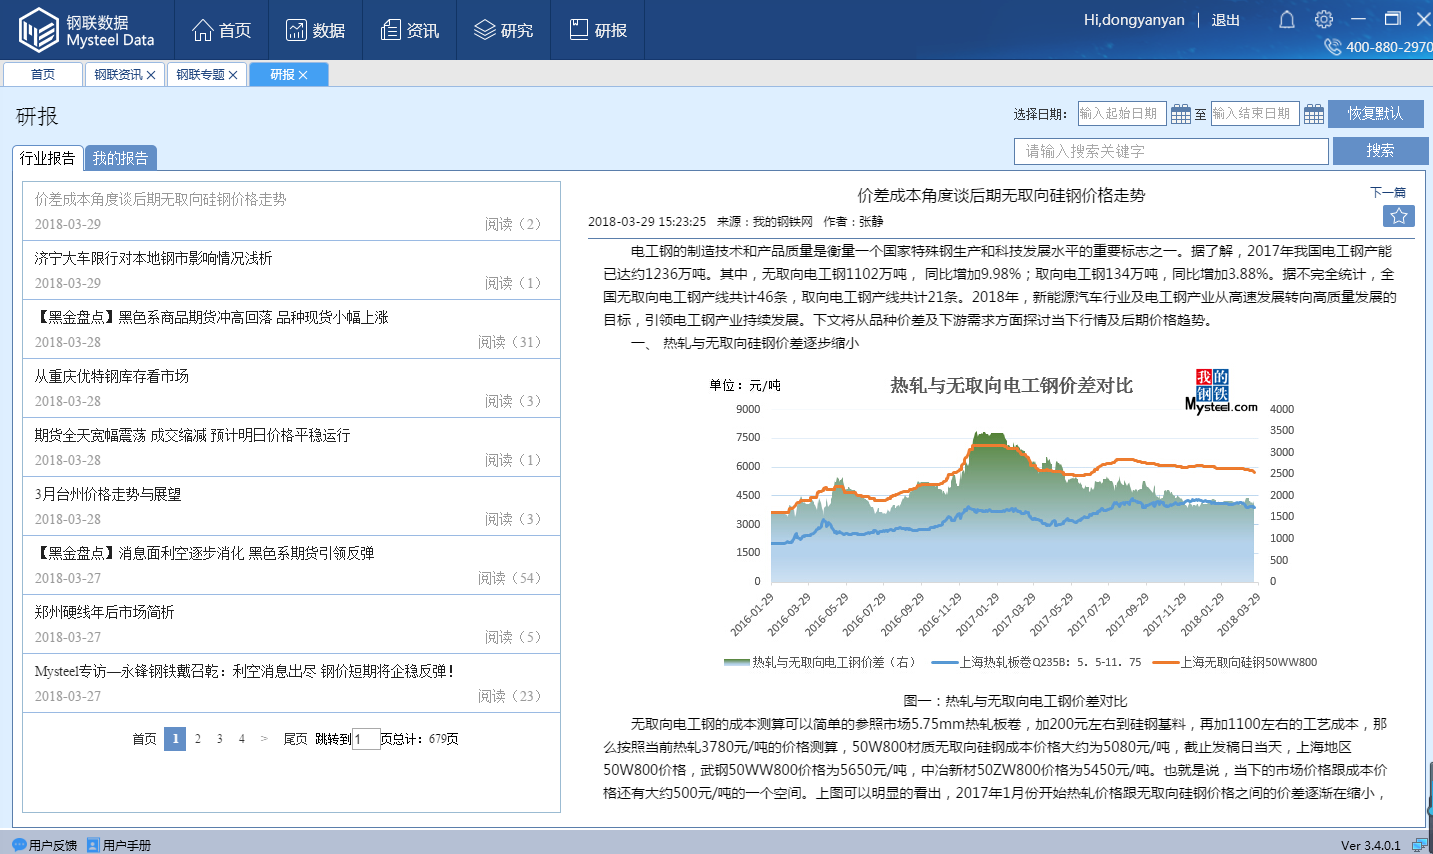
Task: Go to page 3 in pagination
Action: (219, 739)
